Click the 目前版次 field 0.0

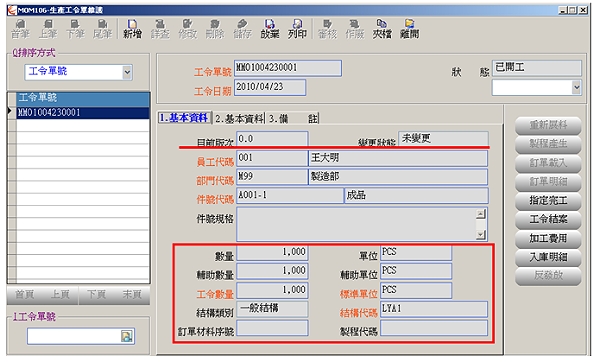272,139
